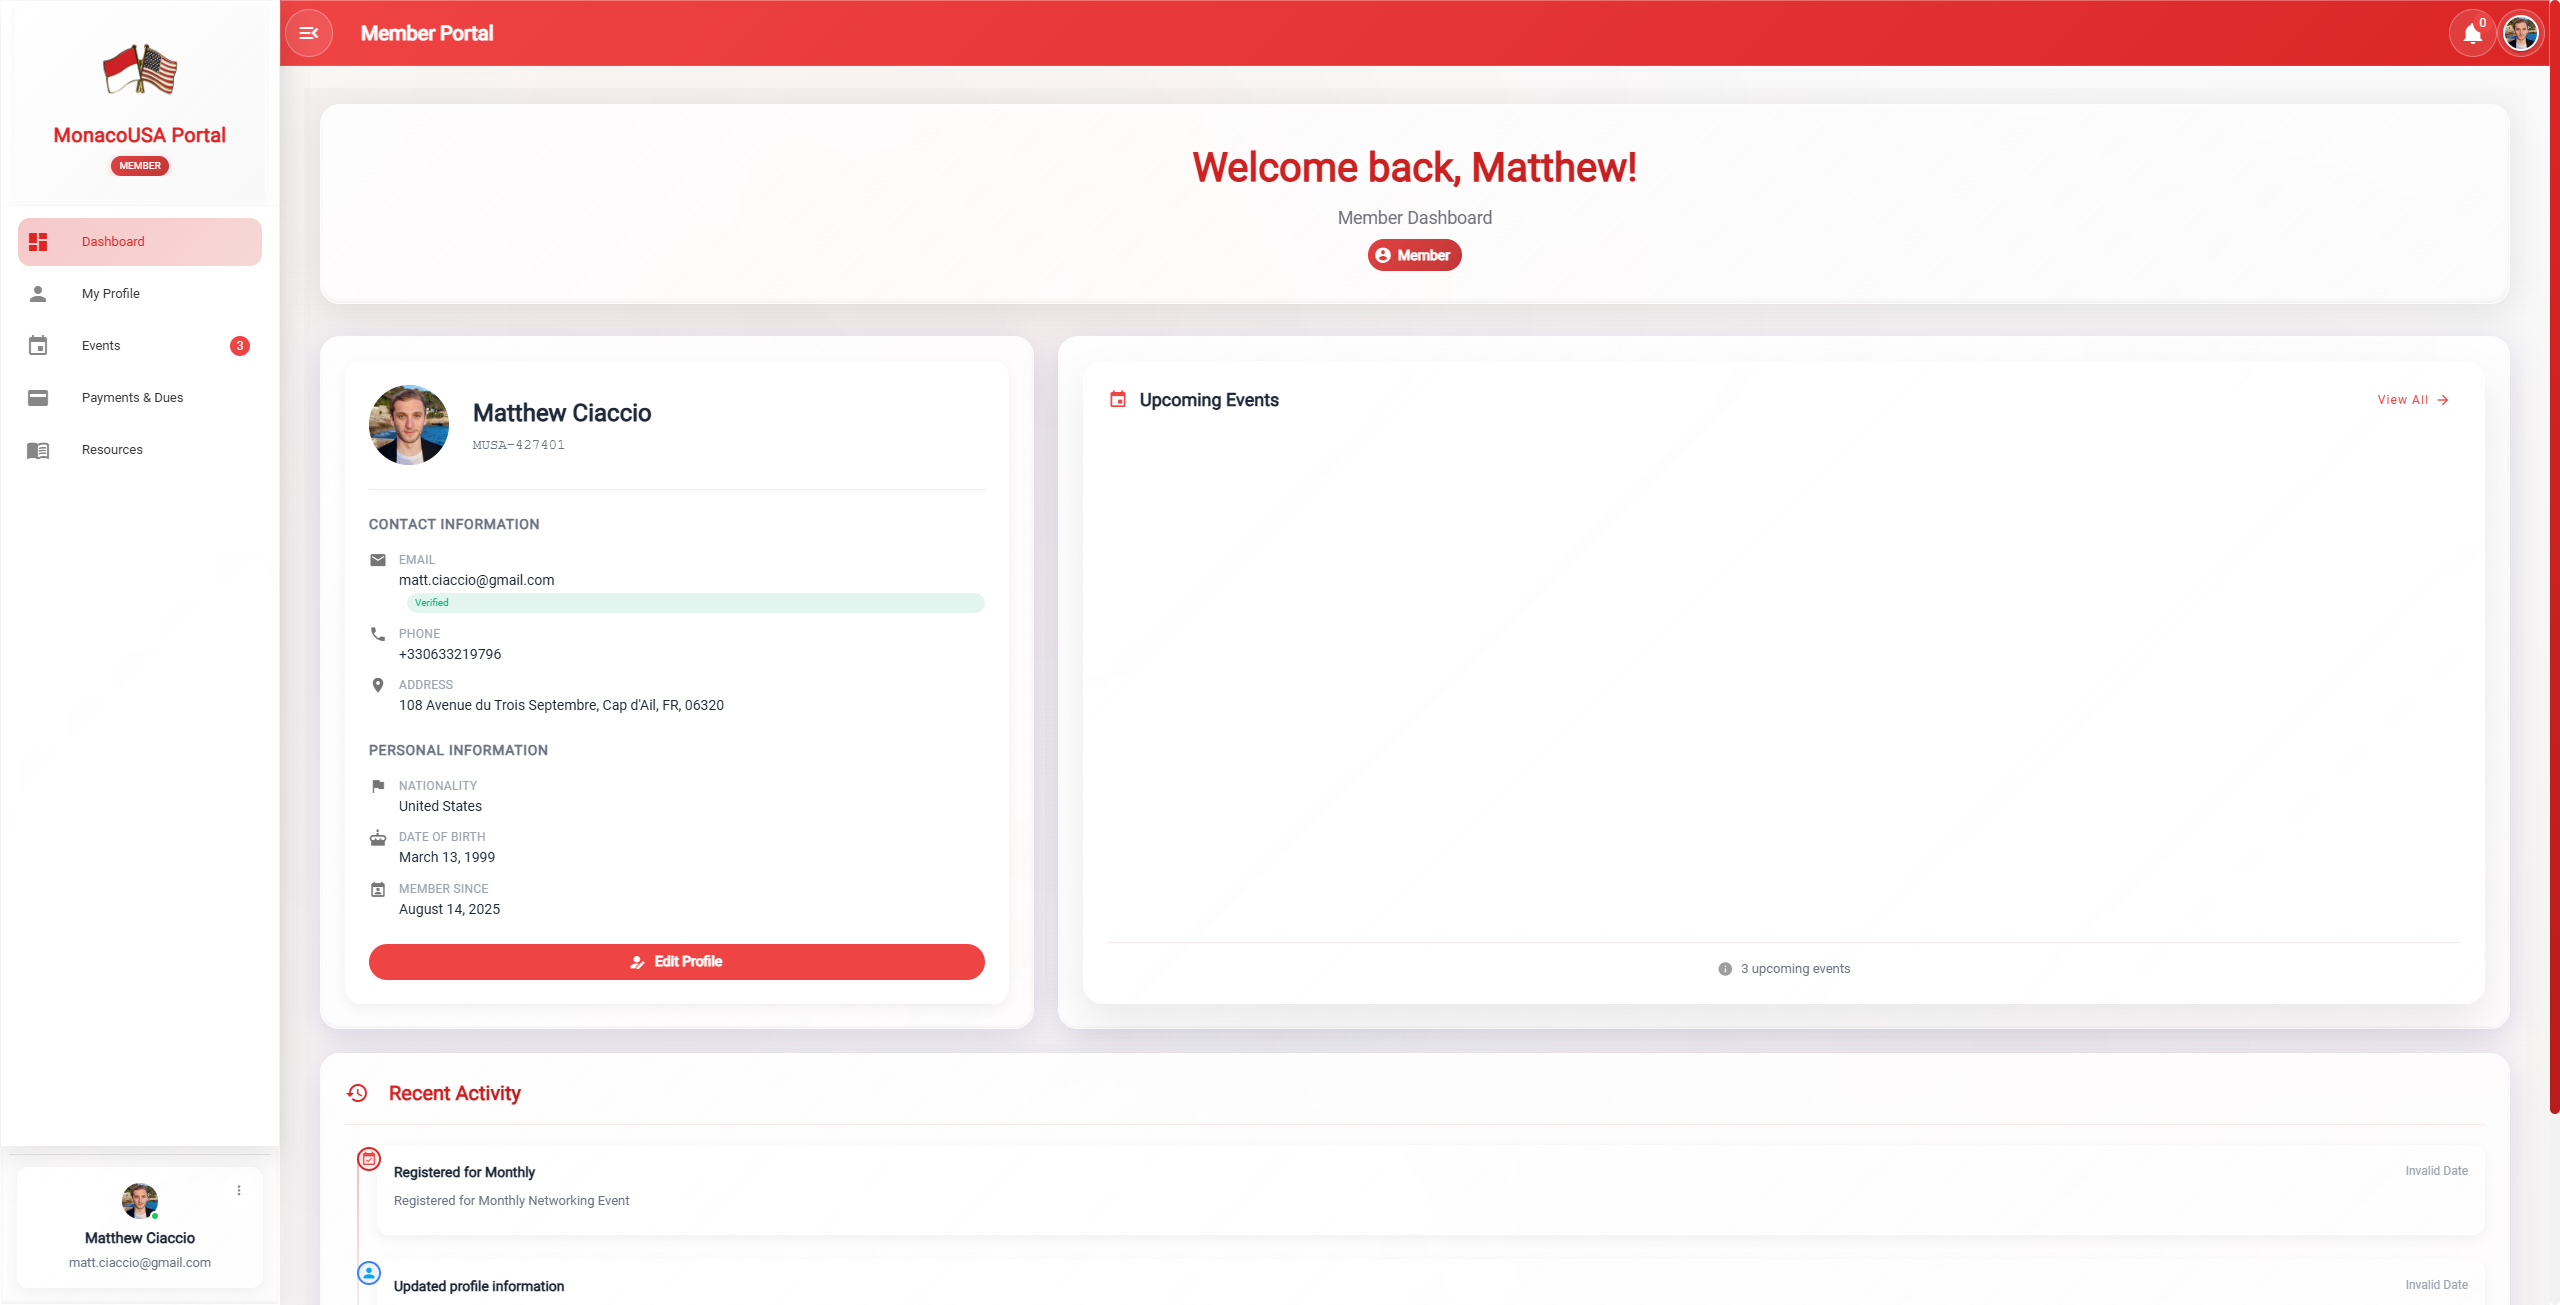Viewport: 2560px width, 1305px height.
Task: Click the Resources book icon
Action: [x=38, y=450]
